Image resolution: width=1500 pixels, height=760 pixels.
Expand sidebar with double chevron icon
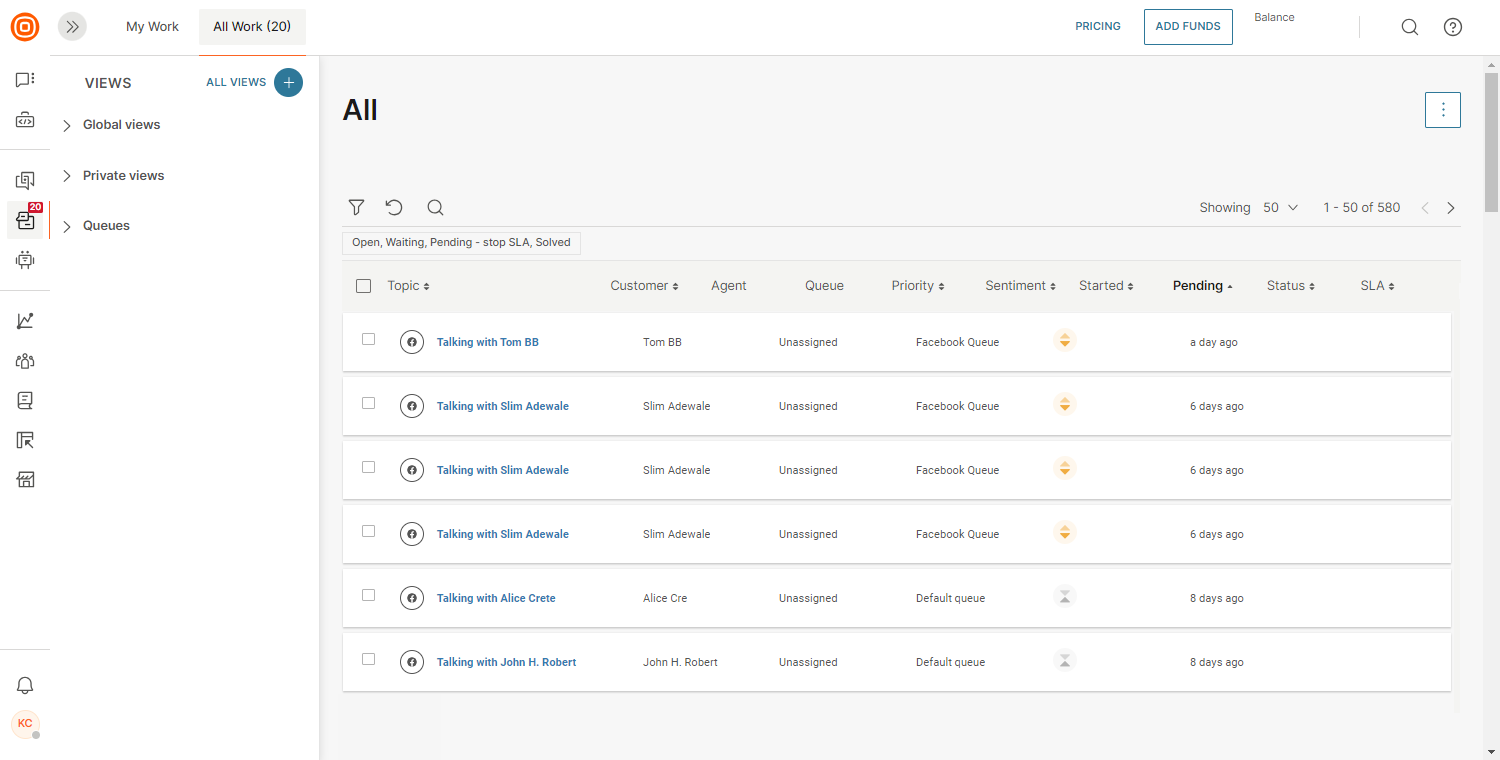click(72, 27)
